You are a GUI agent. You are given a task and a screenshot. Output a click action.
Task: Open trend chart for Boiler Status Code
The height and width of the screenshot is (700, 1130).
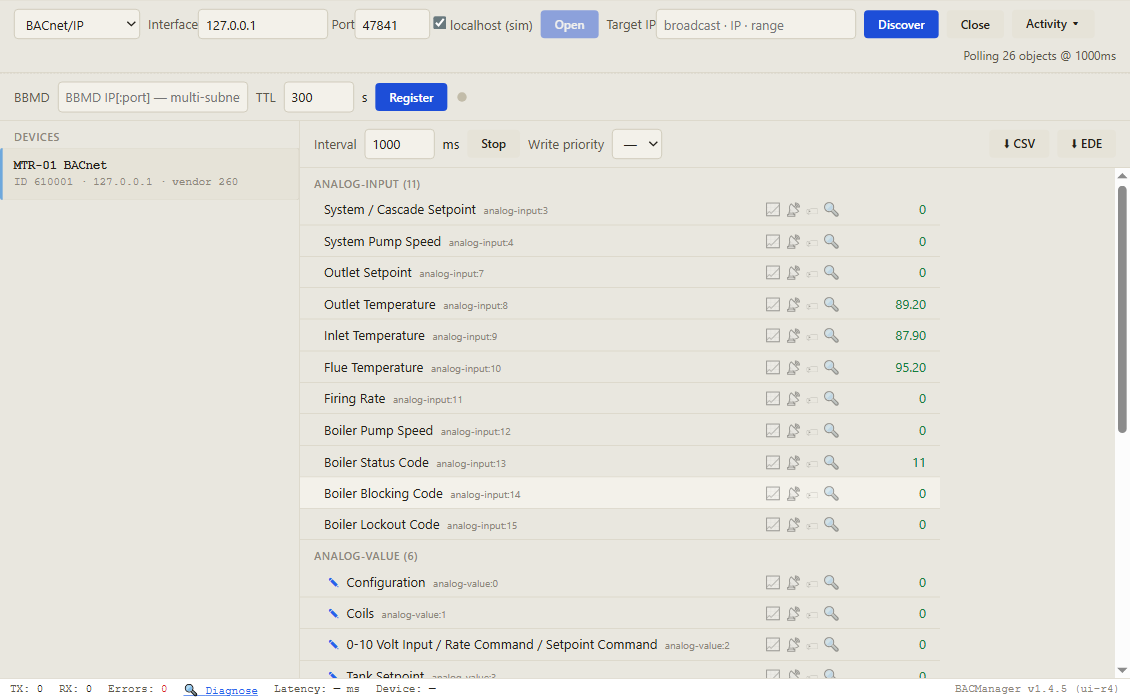pos(773,462)
